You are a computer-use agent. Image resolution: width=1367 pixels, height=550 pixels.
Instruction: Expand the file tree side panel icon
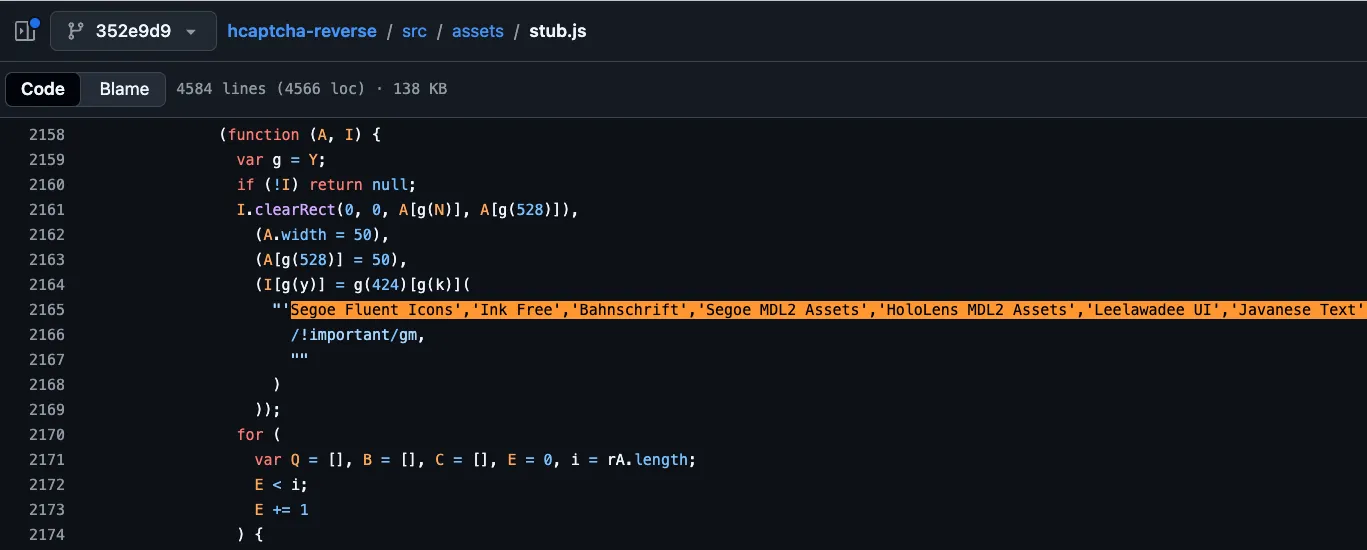tap(25, 31)
